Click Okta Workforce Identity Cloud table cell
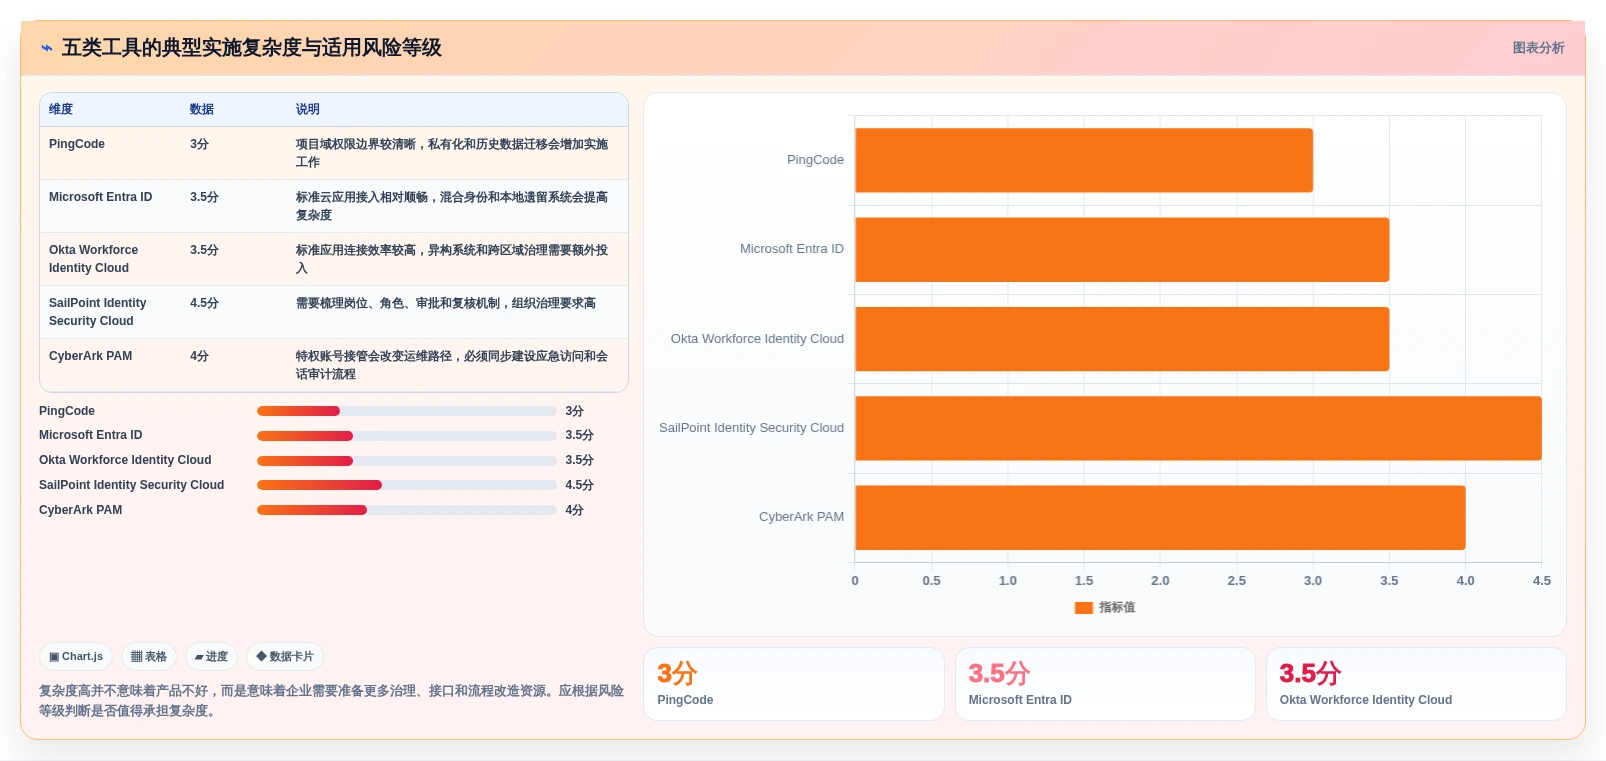Viewport: 1606px width, 761px height. 94,259
